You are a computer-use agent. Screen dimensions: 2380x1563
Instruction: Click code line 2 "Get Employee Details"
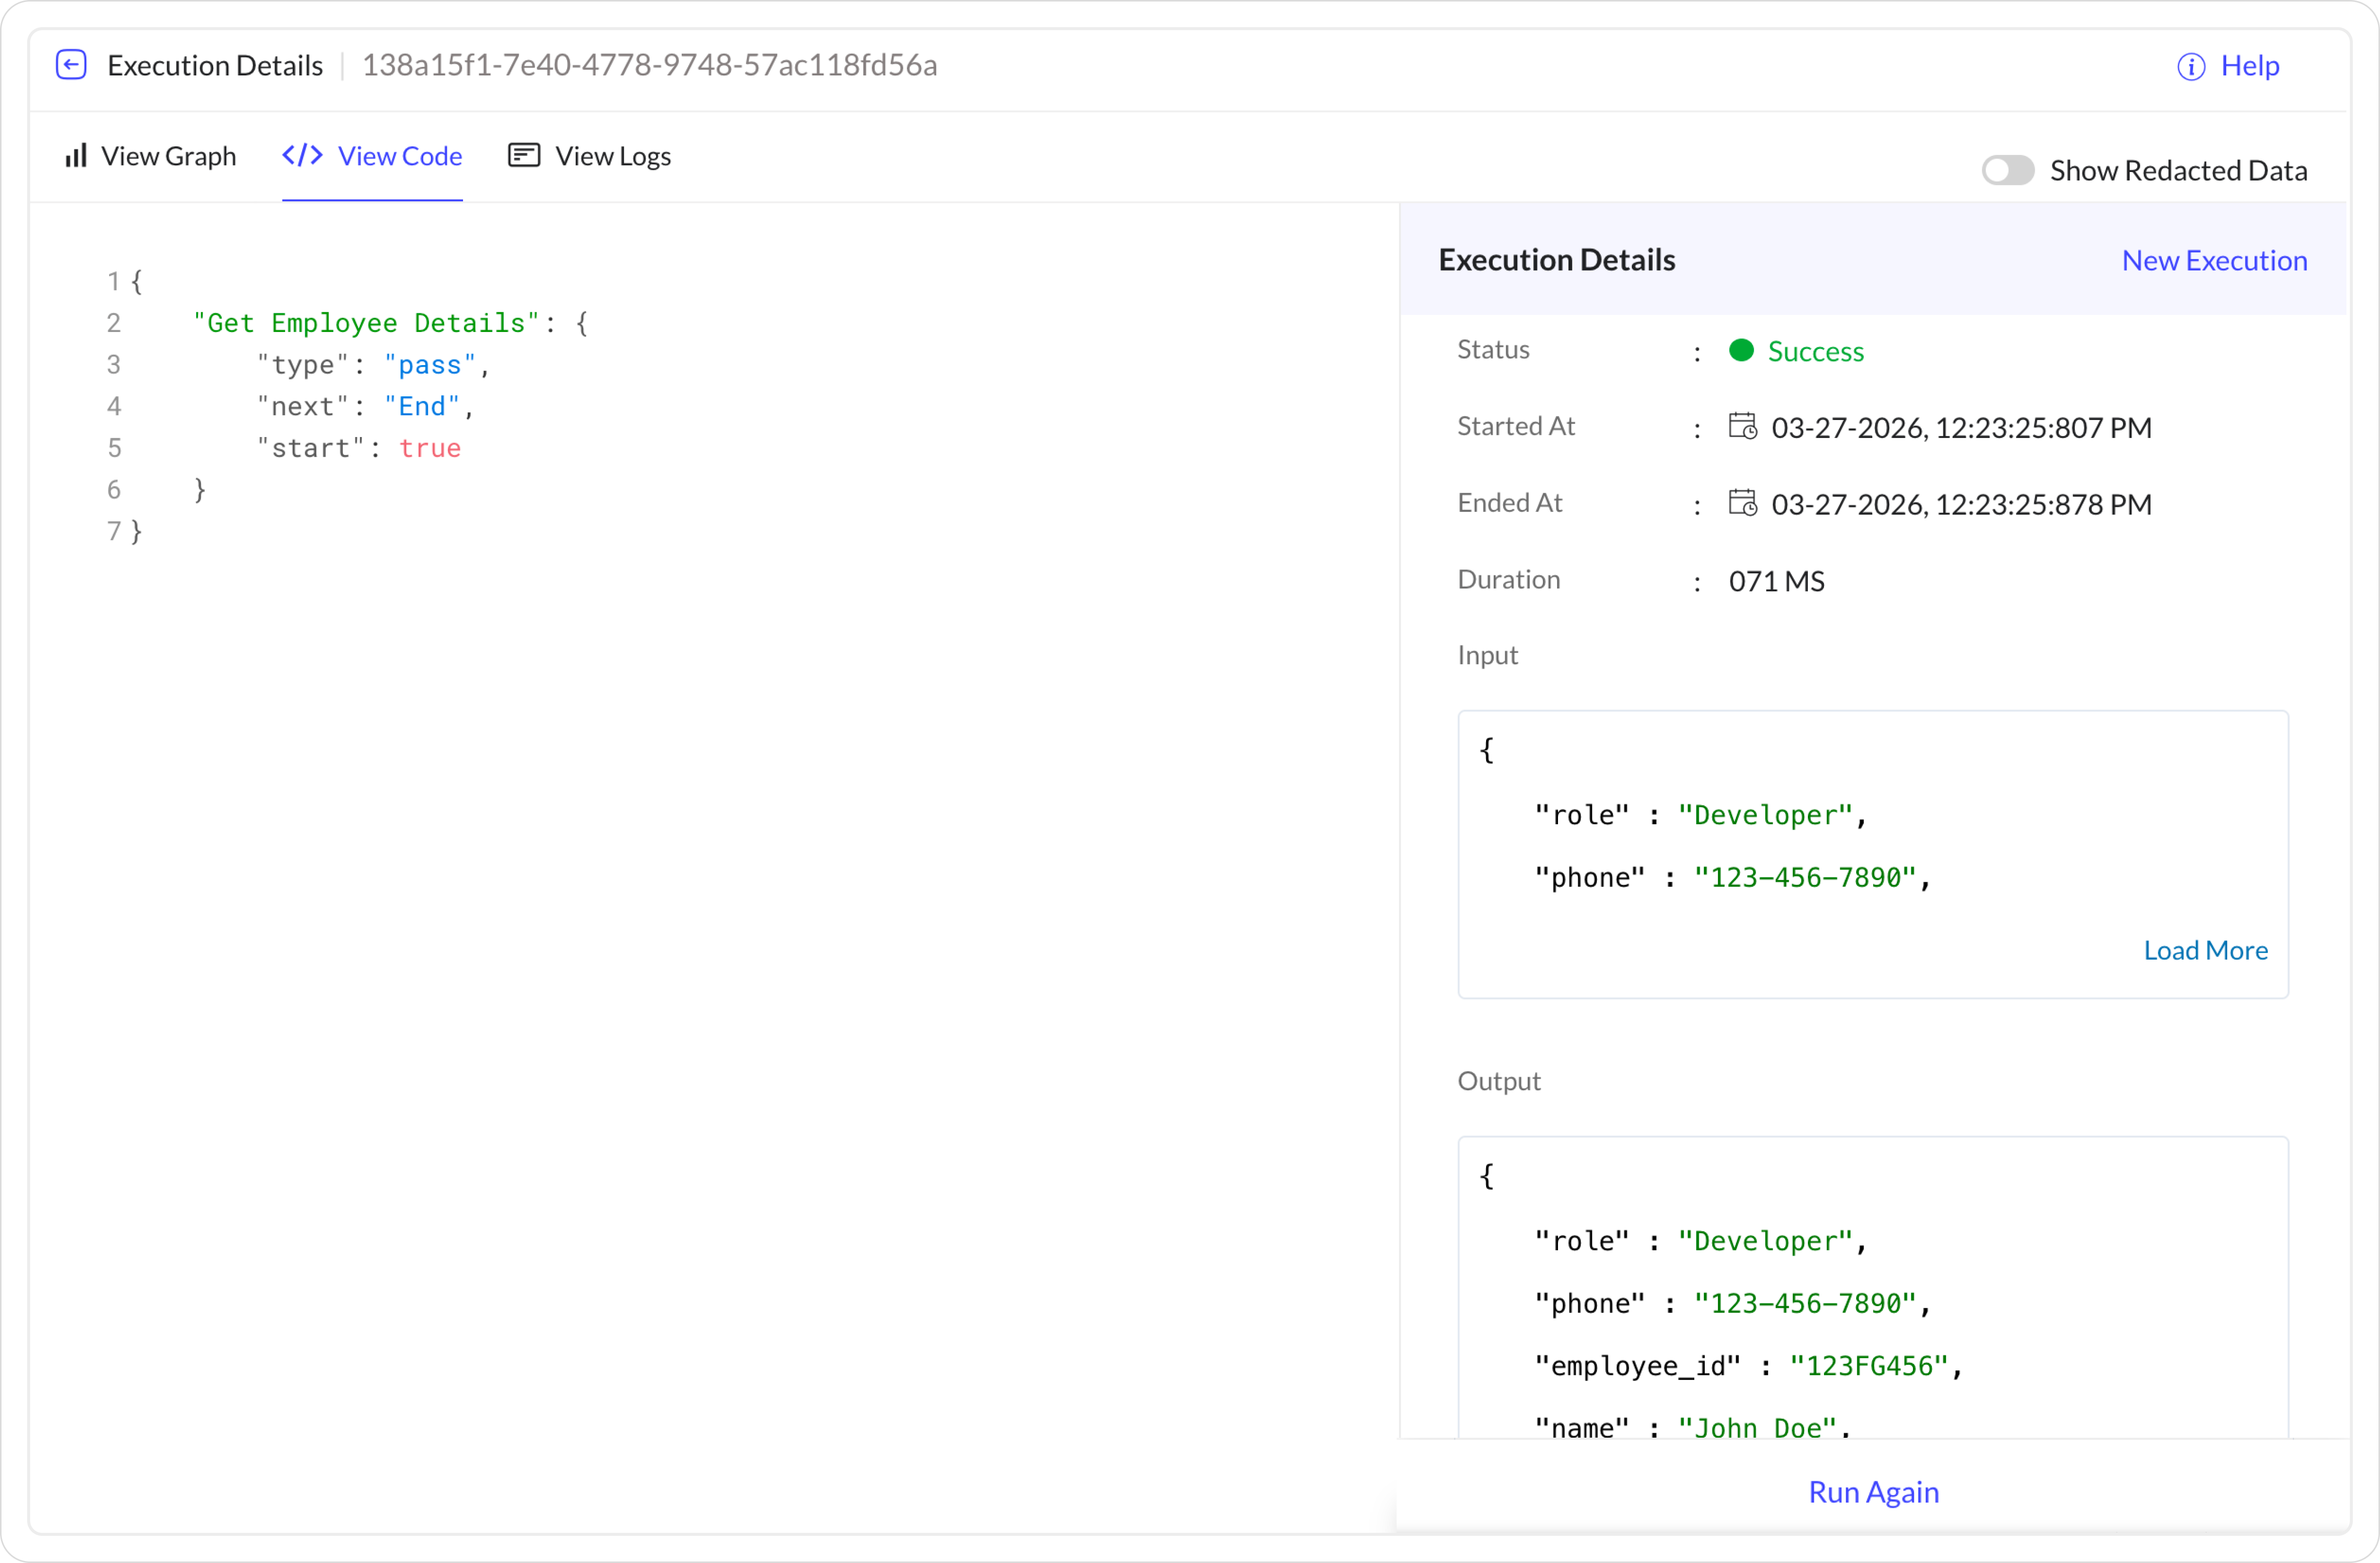click(366, 323)
